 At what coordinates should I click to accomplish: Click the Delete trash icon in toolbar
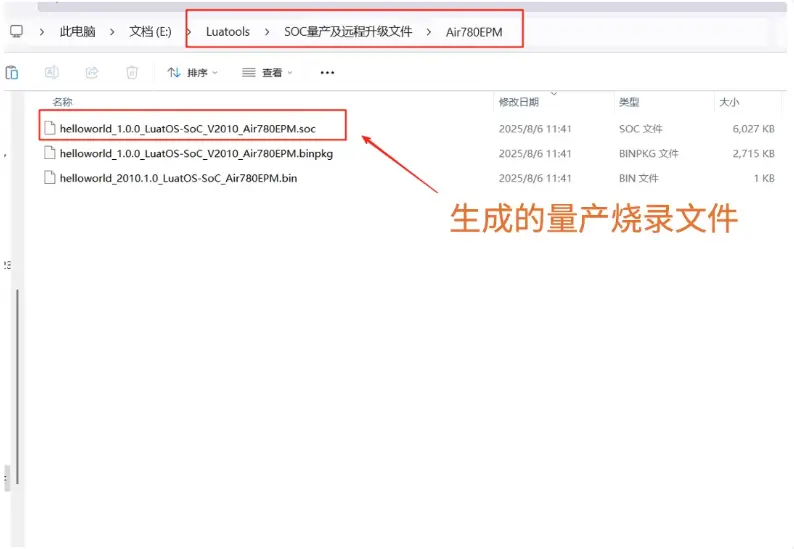[132, 72]
